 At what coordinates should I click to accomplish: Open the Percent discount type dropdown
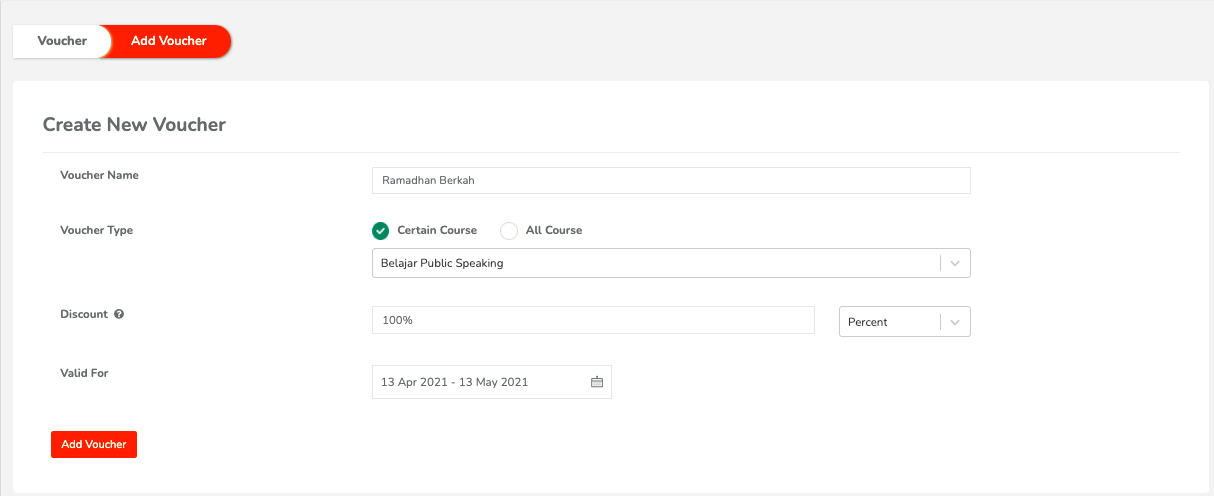(x=905, y=322)
